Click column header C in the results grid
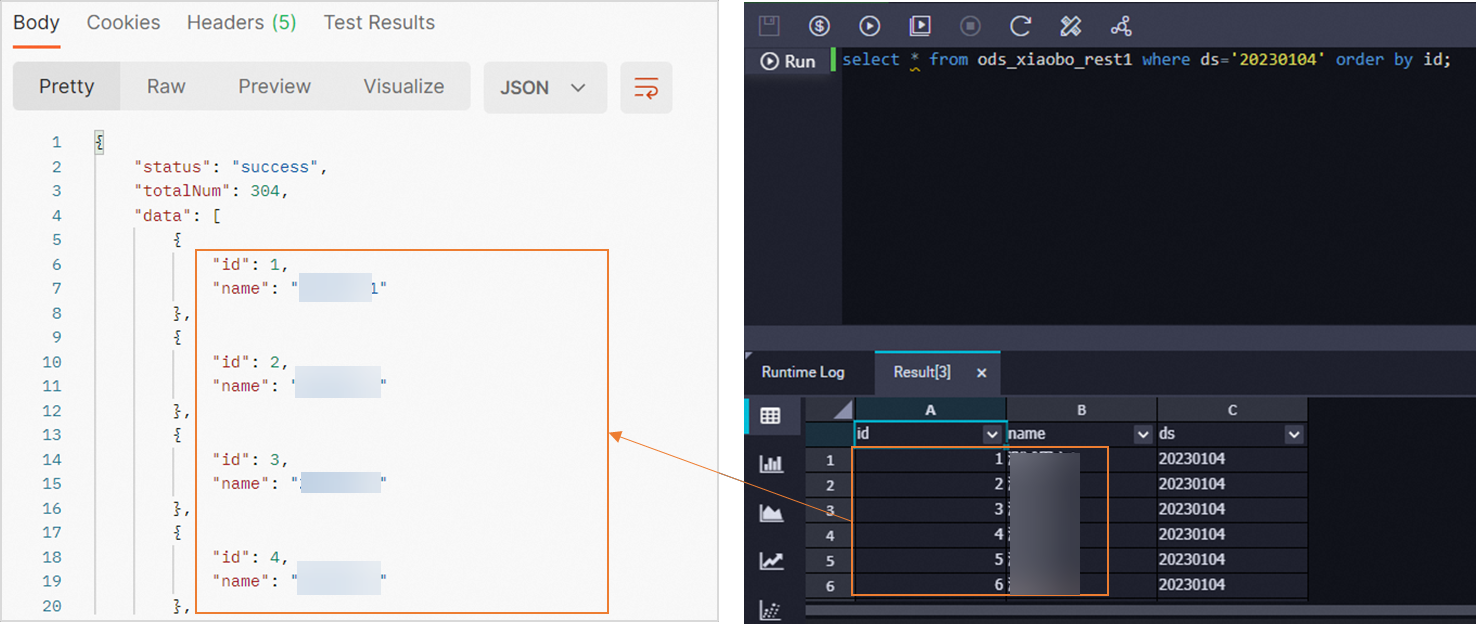1476x624 pixels. 1232,410
